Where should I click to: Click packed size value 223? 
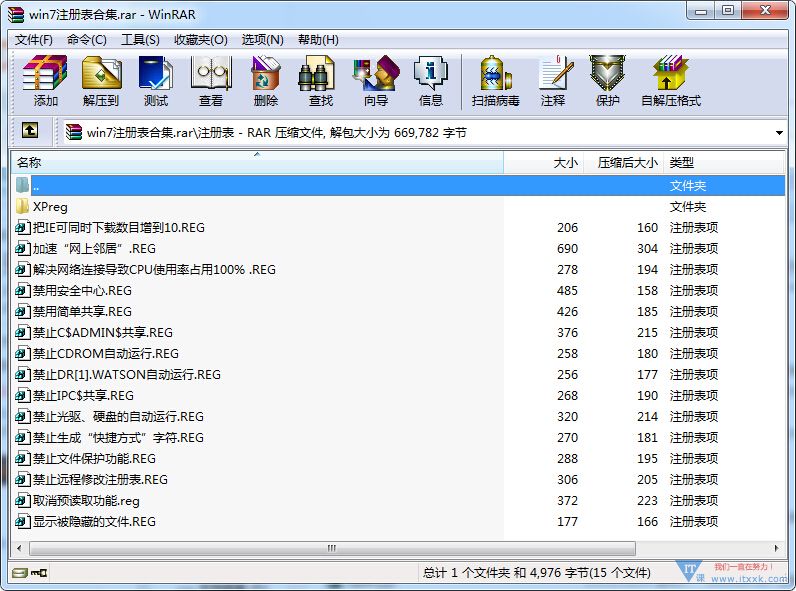[647, 501]
